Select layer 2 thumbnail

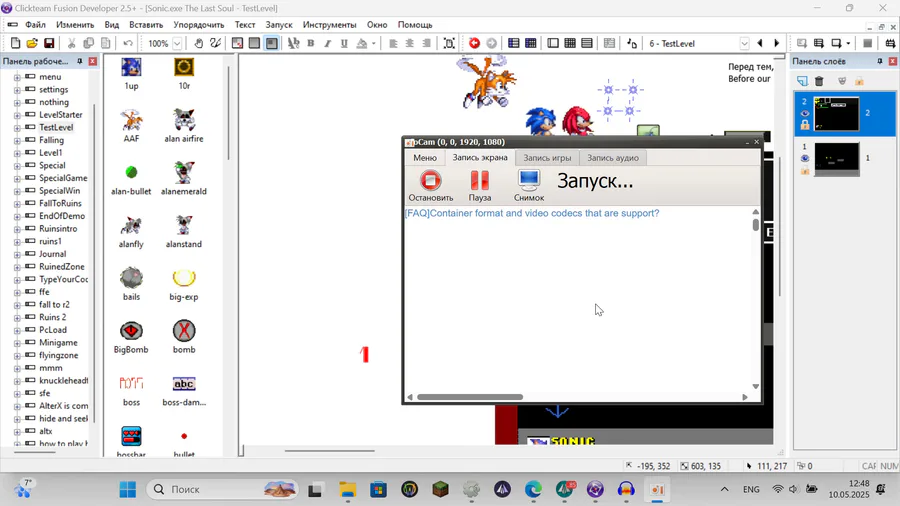click(x=836, y=114)
